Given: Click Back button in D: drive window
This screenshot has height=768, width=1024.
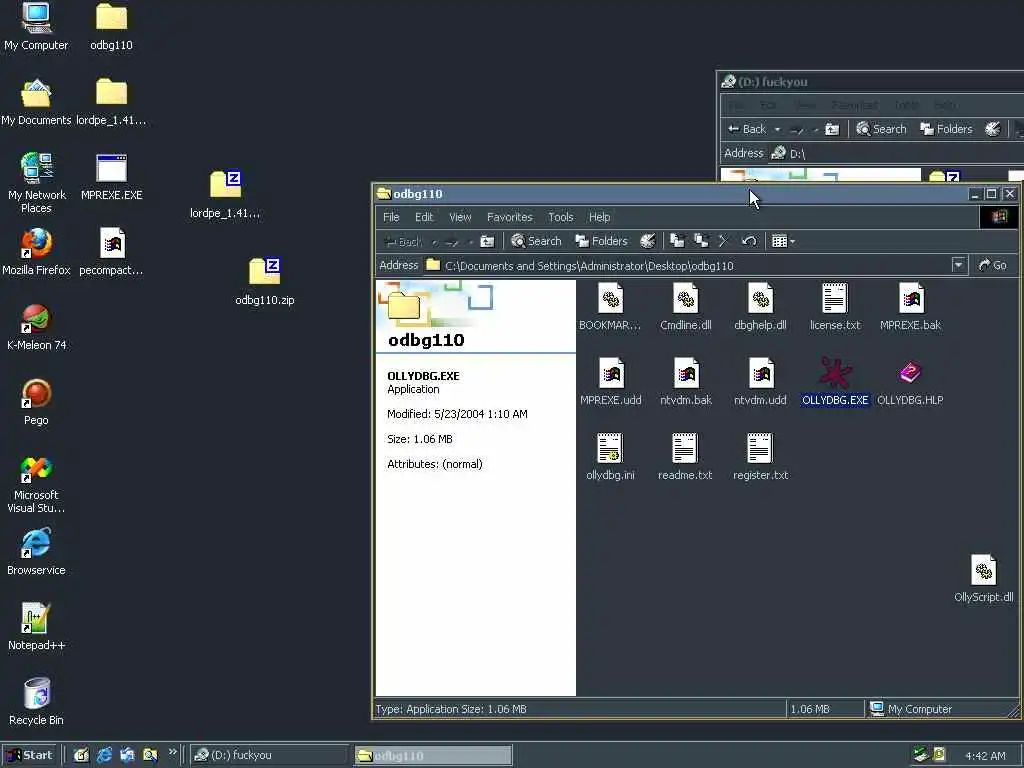Looking at the screenshot, I should point(746,129).
